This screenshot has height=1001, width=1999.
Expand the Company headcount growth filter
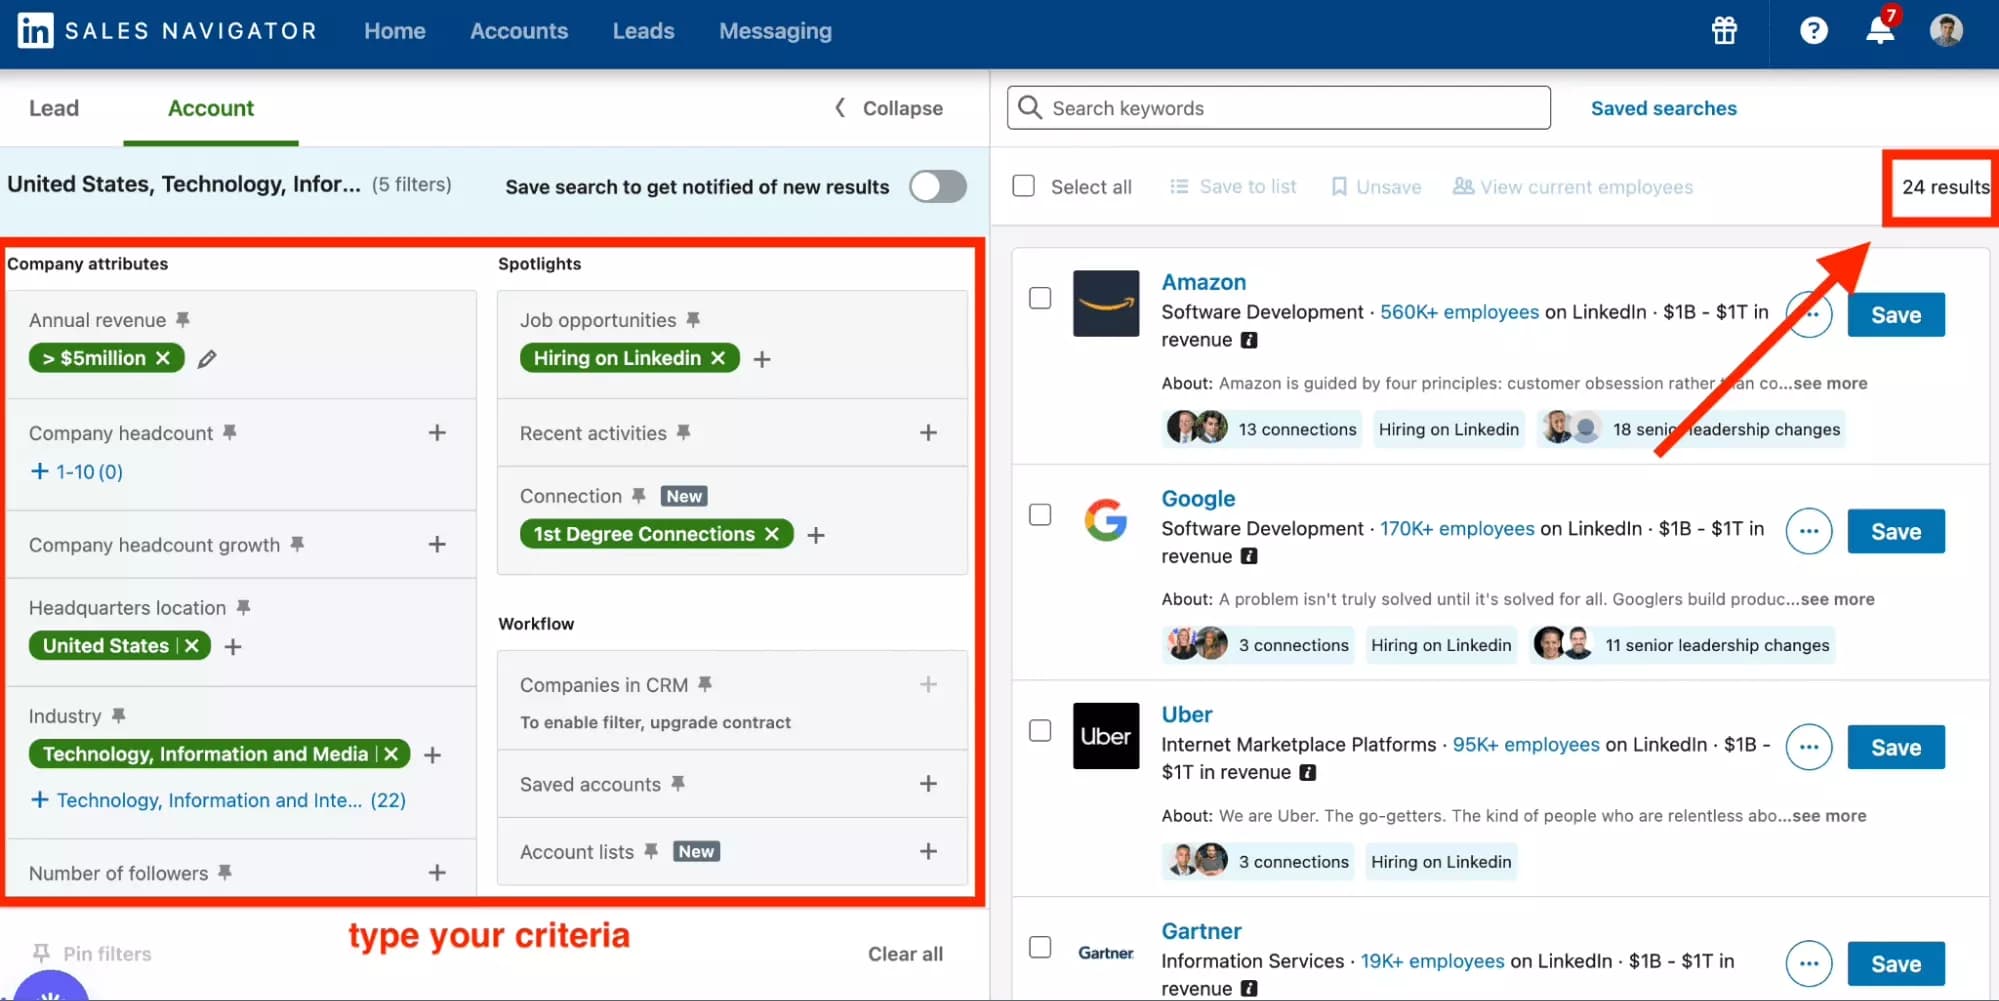coord(437,544)
